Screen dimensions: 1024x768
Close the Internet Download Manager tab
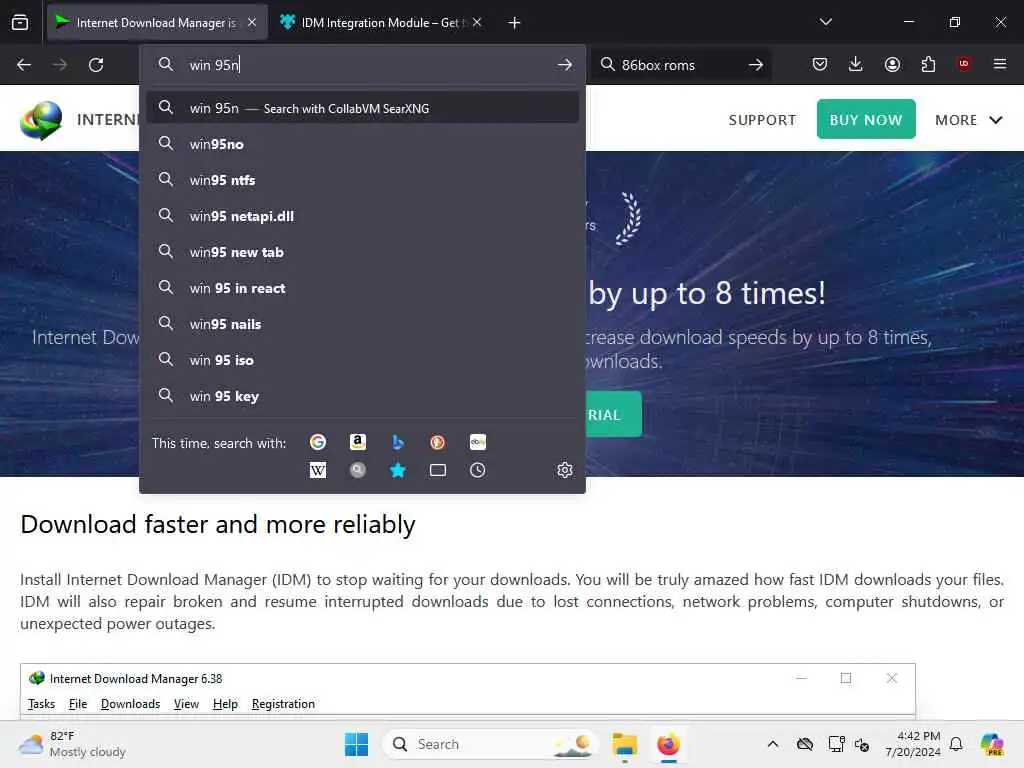point(252,22)
